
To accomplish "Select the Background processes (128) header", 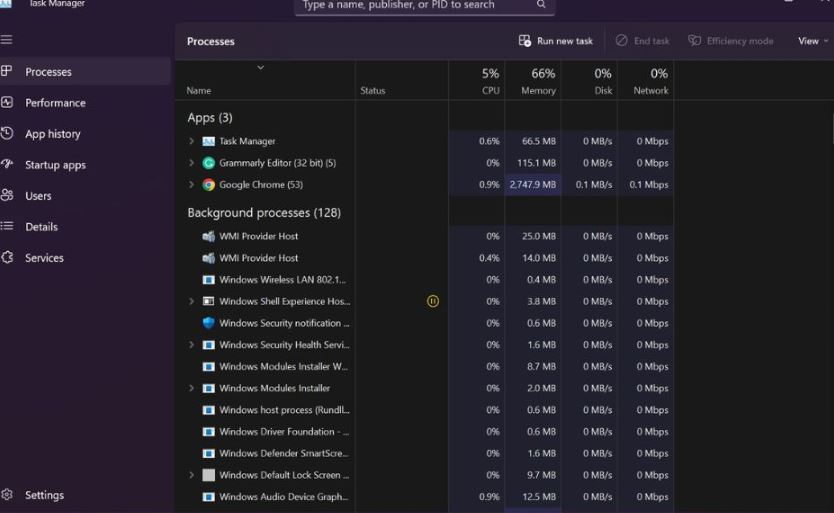I will [264, 213].
